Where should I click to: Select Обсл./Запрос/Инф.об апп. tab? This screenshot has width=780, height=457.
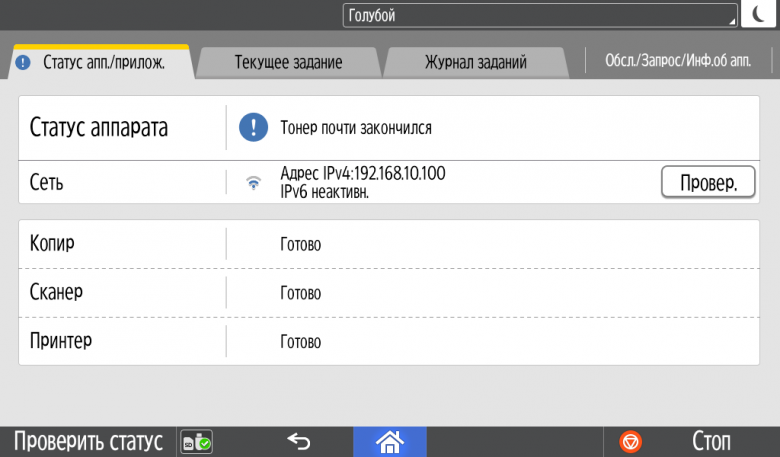678,61
